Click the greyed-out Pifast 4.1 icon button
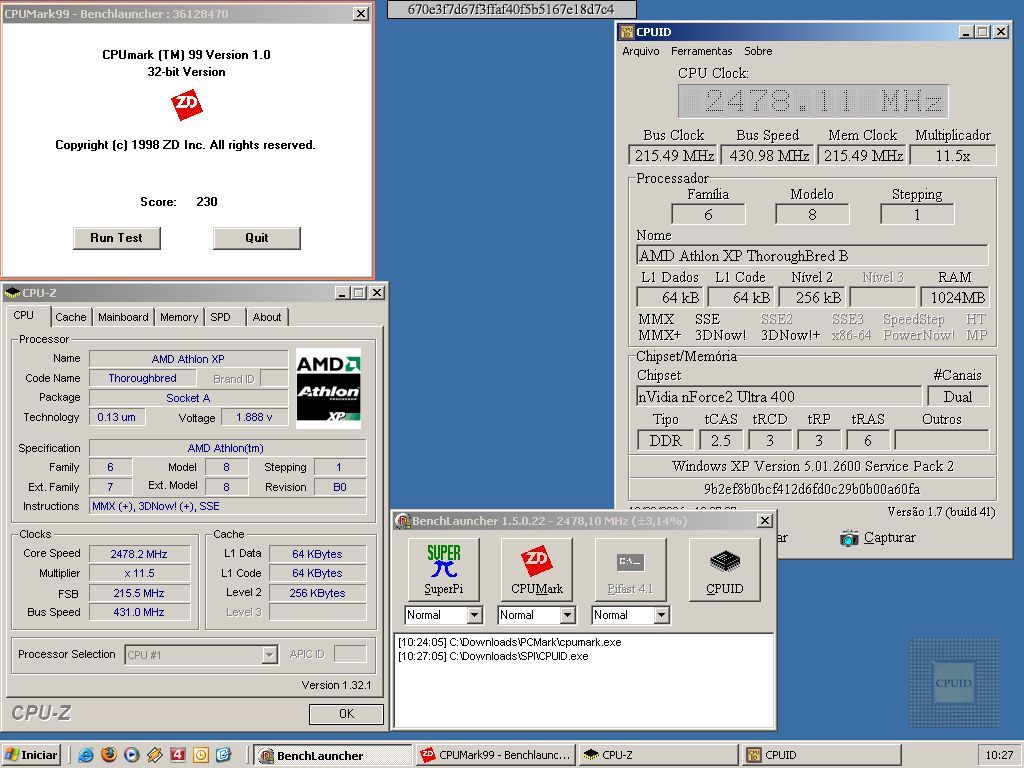The image size is (1024, 768). click(x=630, y=569)
